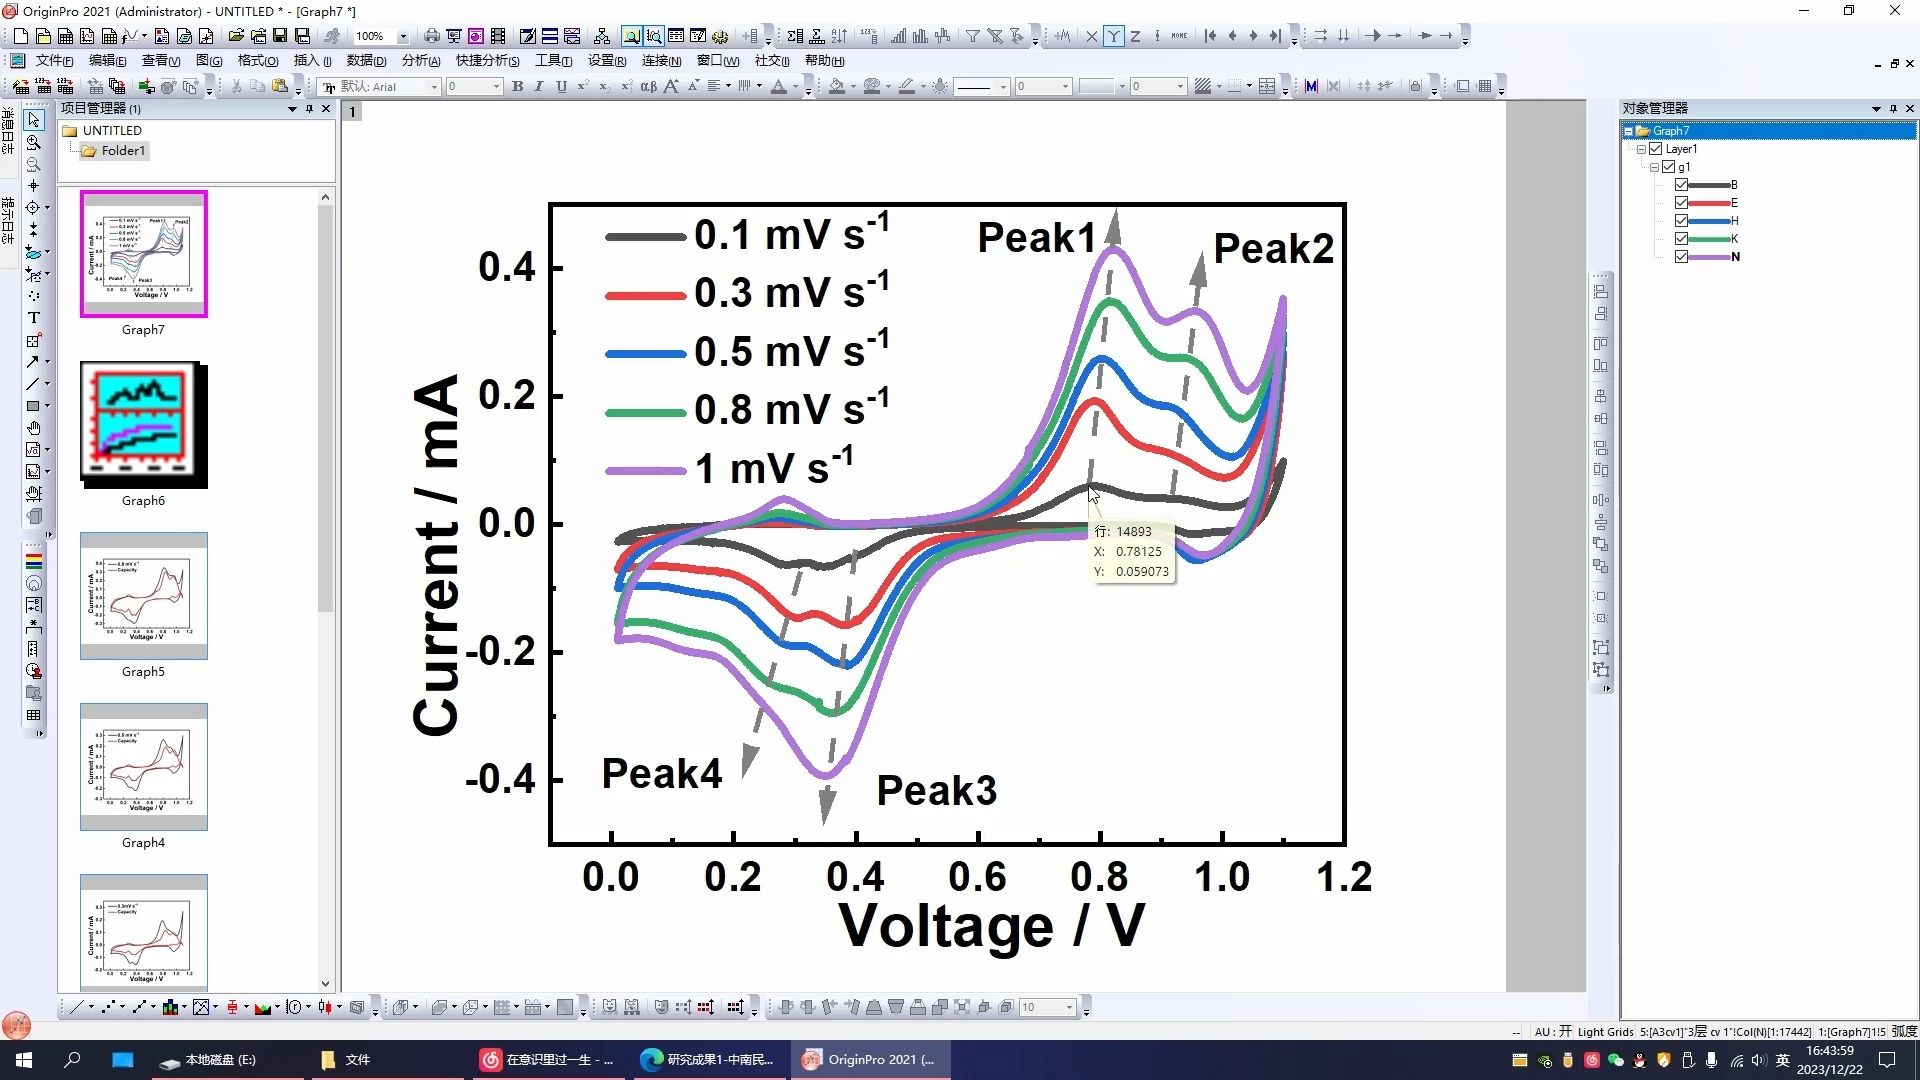Set column as X designation
The image size is (1920, 1080).
click(1091, 36)
